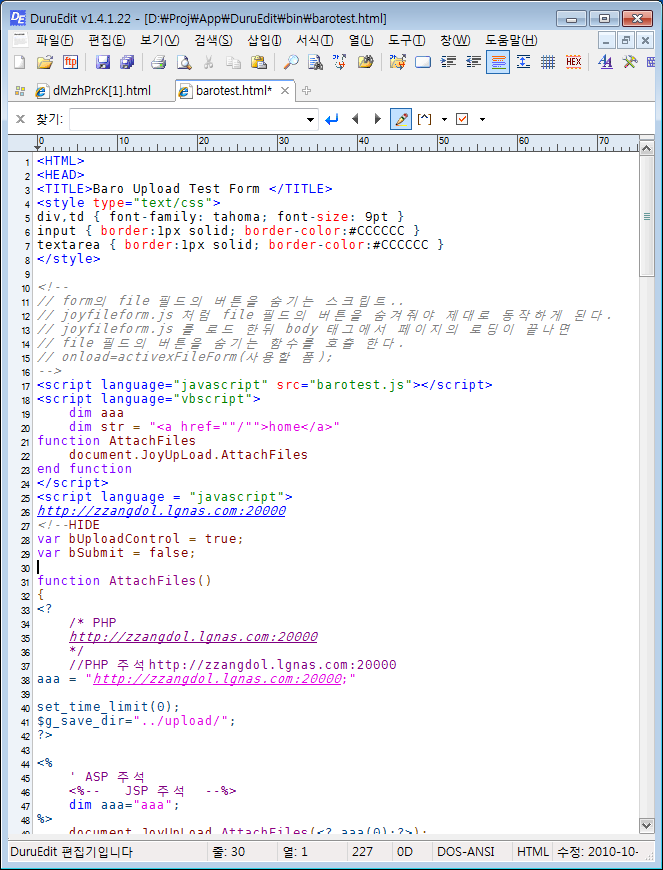Close the barotest.html tab

pos(285,91)
